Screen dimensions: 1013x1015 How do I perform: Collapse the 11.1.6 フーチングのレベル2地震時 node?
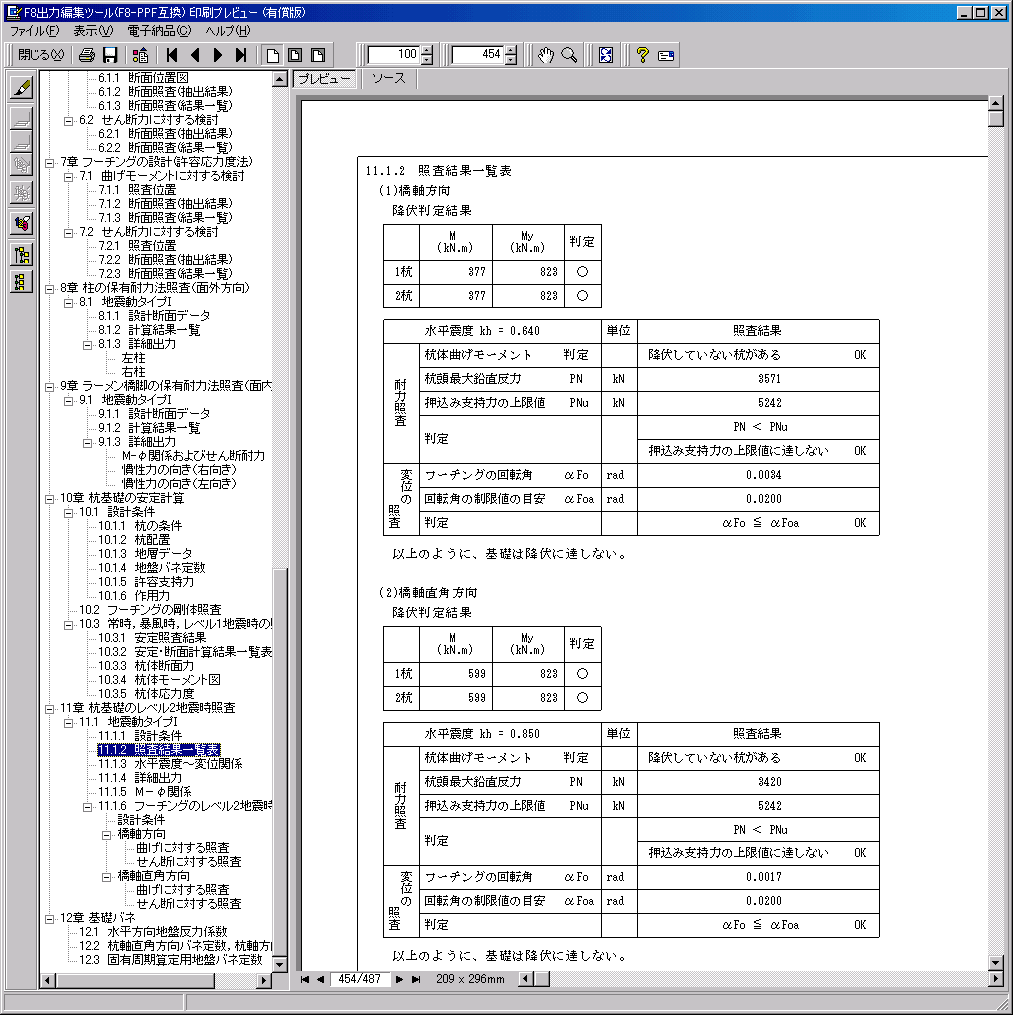pos(87,807)
